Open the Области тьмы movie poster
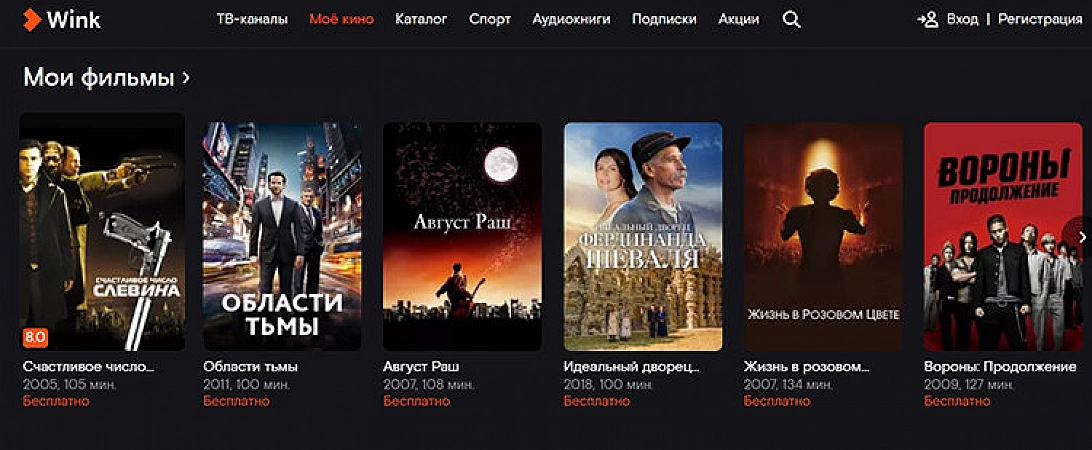This screenshot has height=450, width=1092. pos(282,236)
